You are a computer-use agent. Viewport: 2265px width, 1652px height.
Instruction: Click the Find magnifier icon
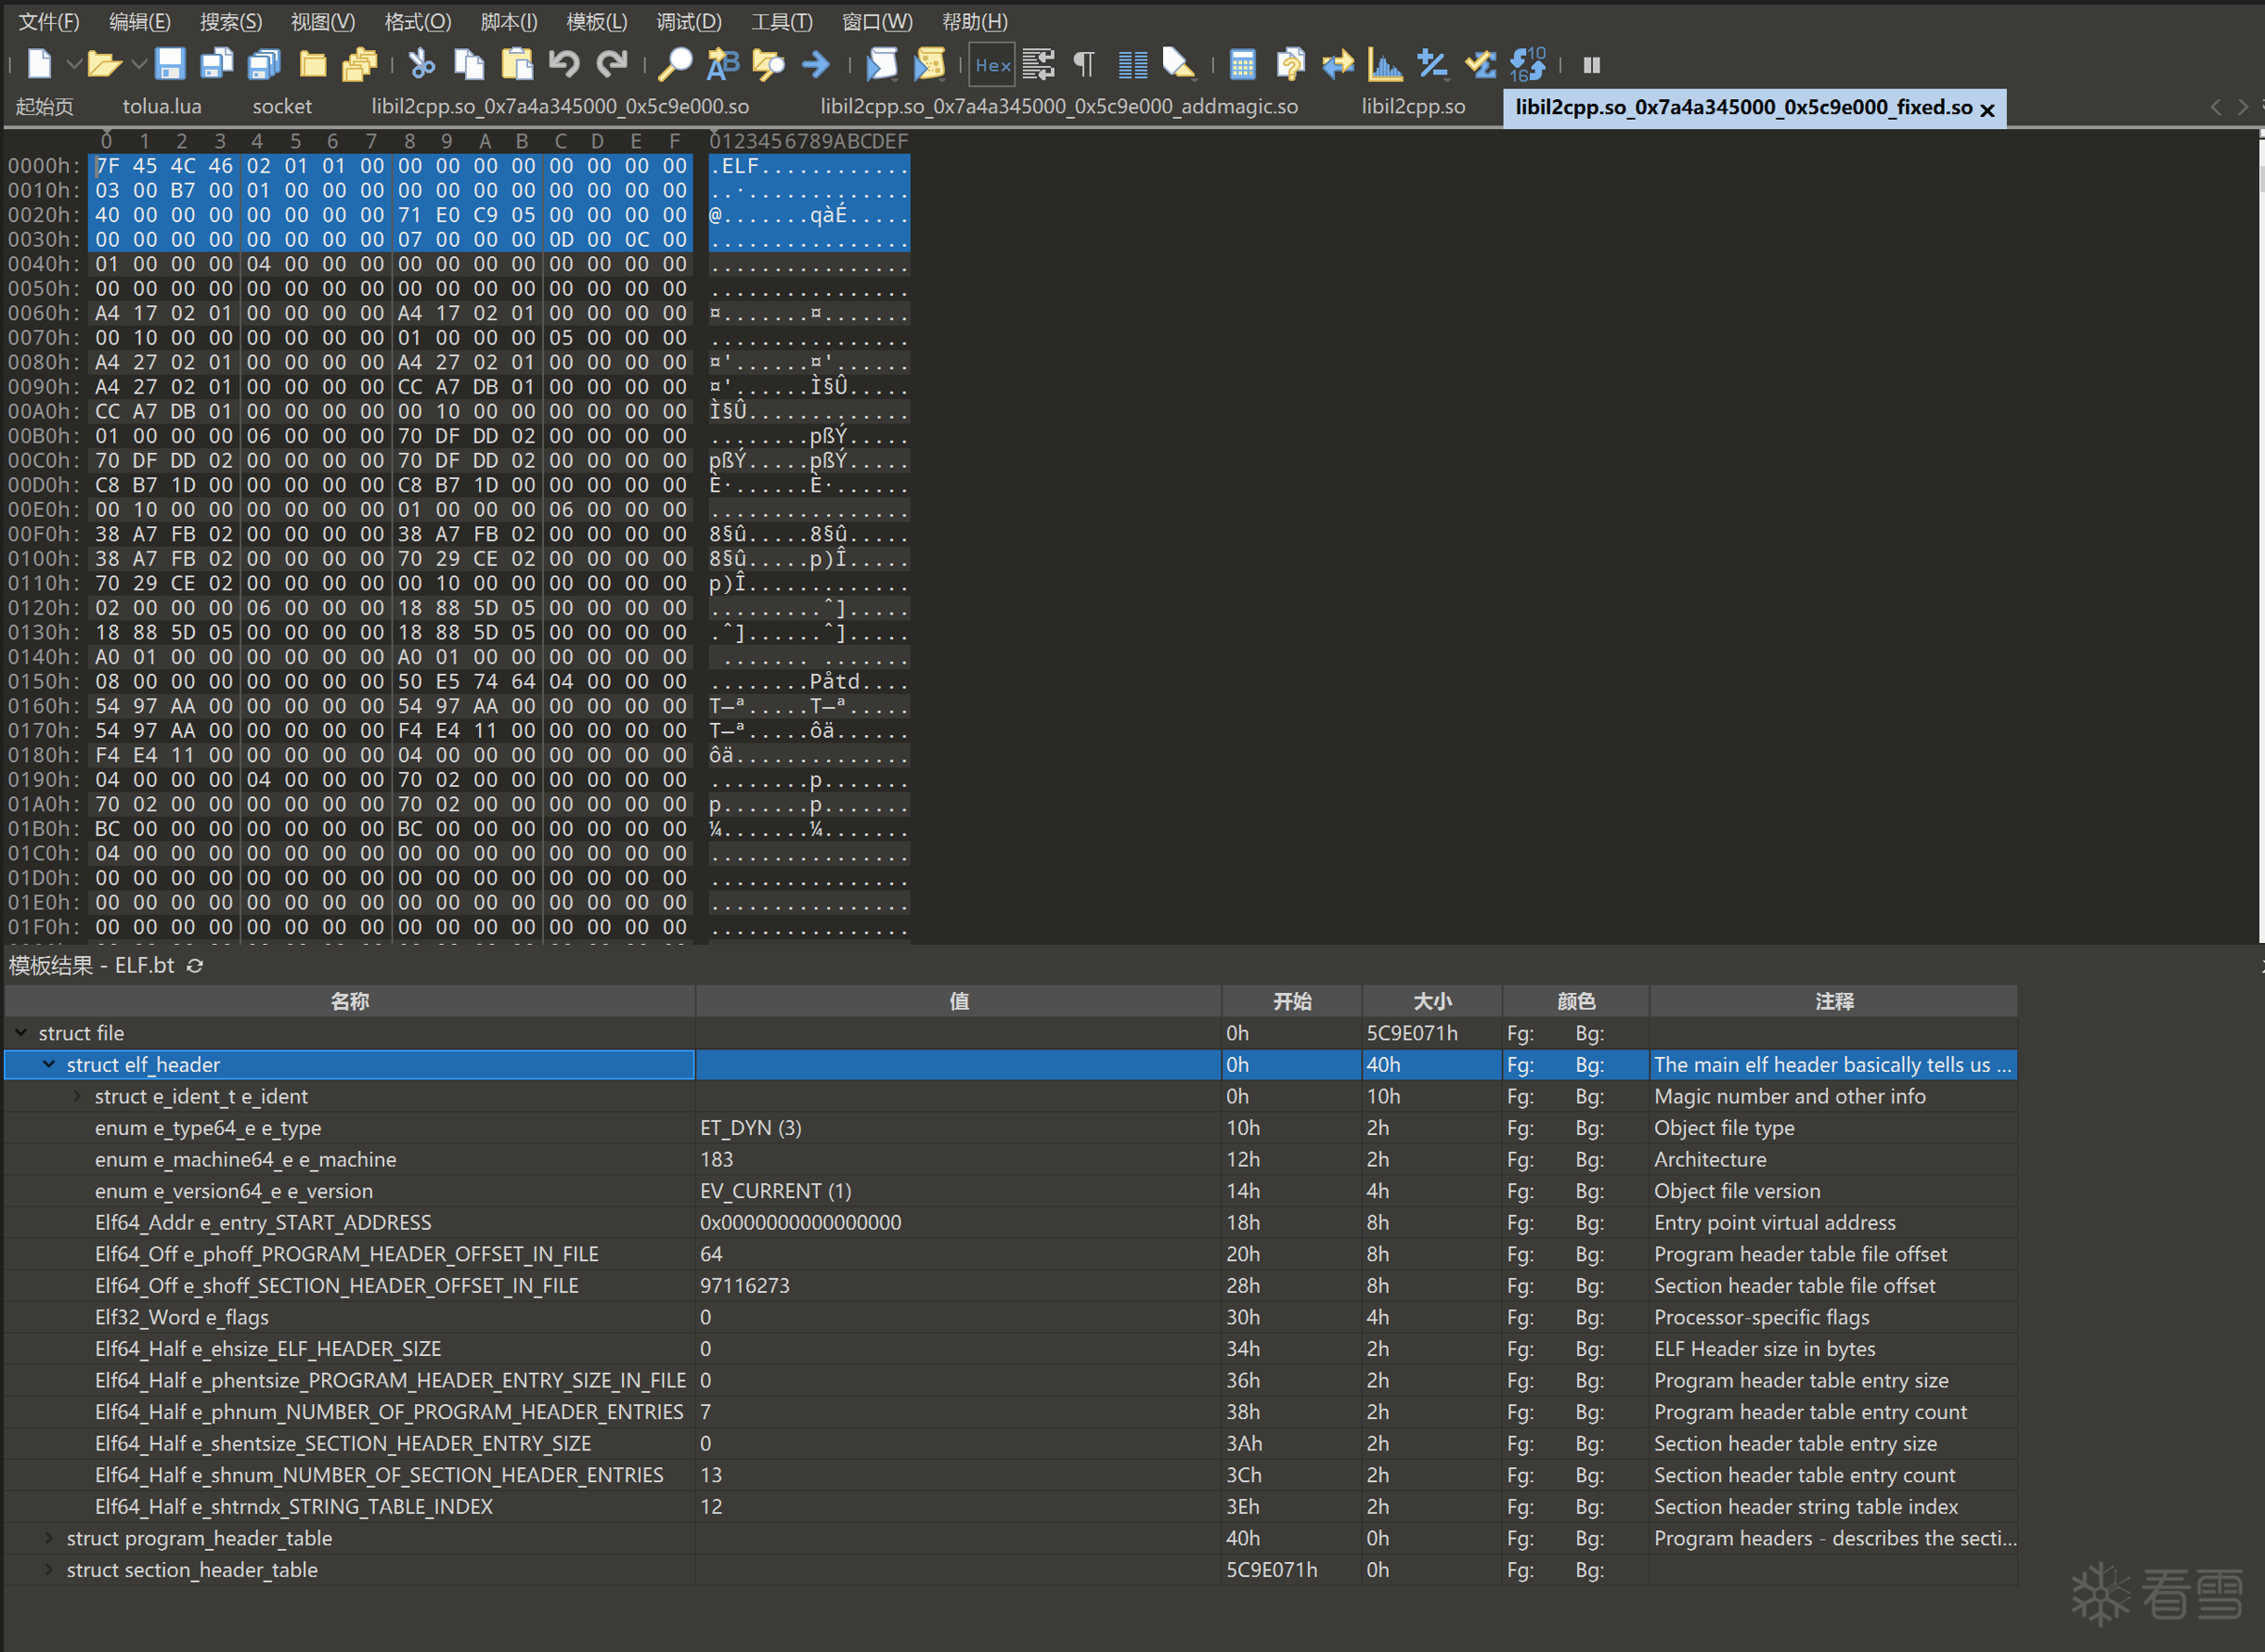click(x=676, y=65)
